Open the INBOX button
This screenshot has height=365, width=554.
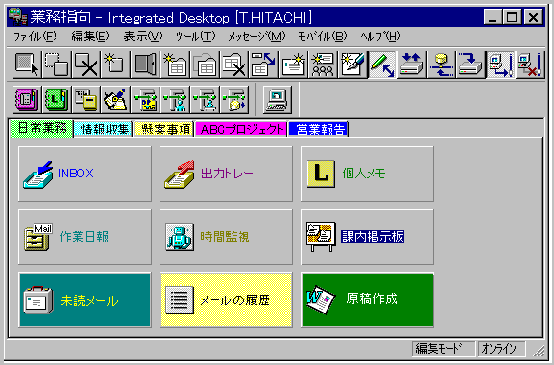point(85,173)
